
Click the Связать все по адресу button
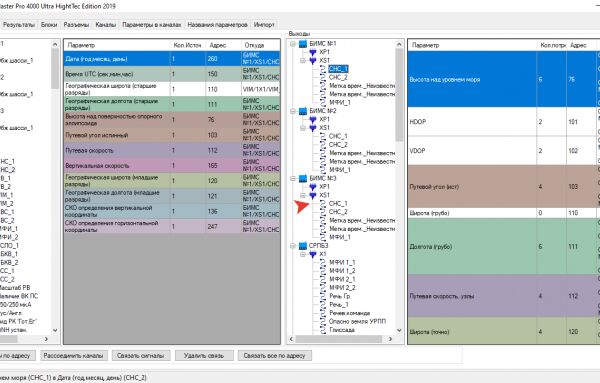coord(274,355)
